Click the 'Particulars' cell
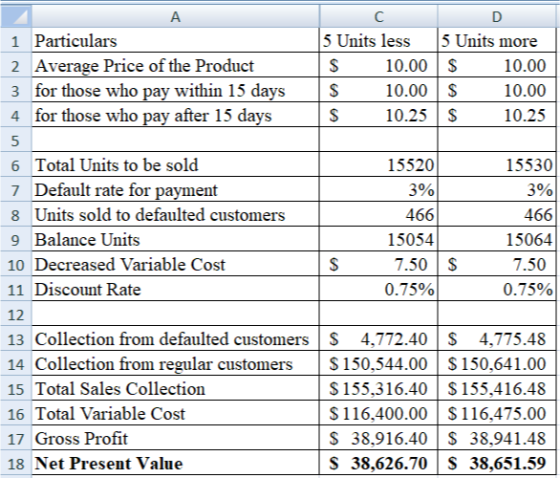Screen dimensions: 560x478 point(175,40)
